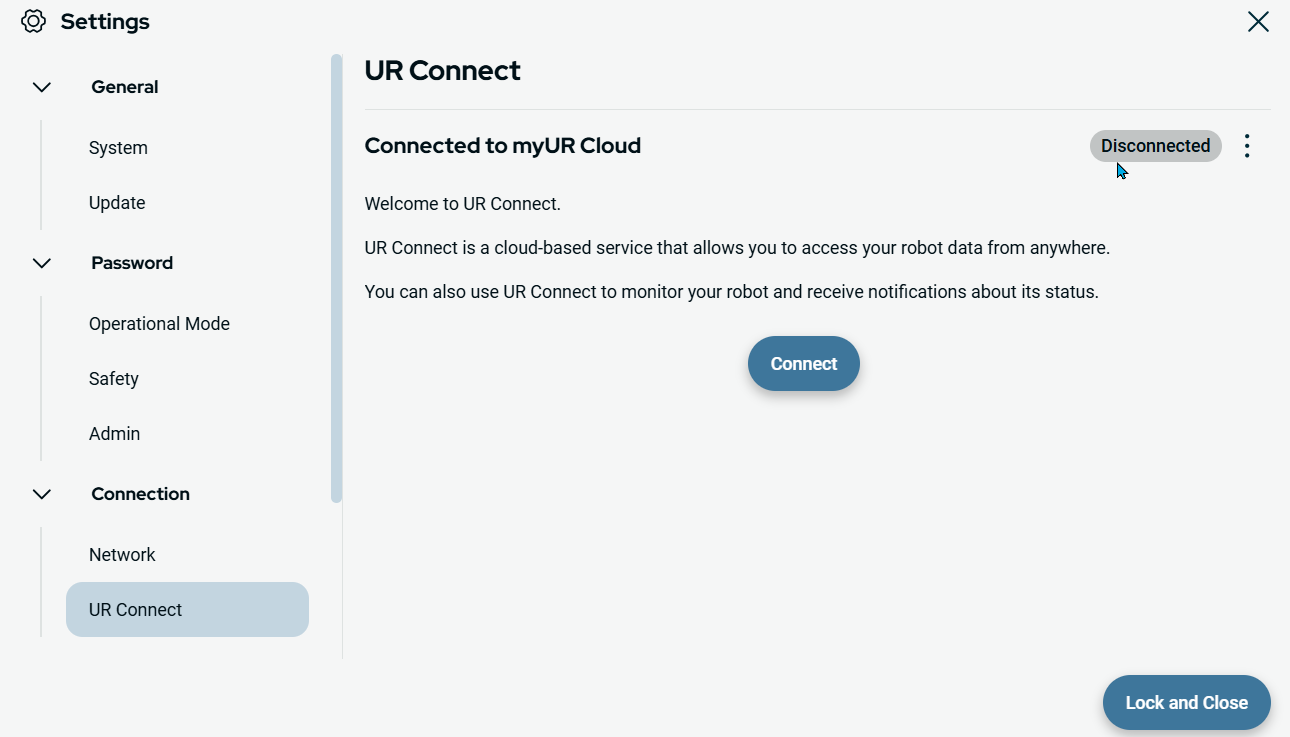The width and height of the screenshot is (1290, 737).
Task: Open the Safety password settings
Action: click(114, 379)
